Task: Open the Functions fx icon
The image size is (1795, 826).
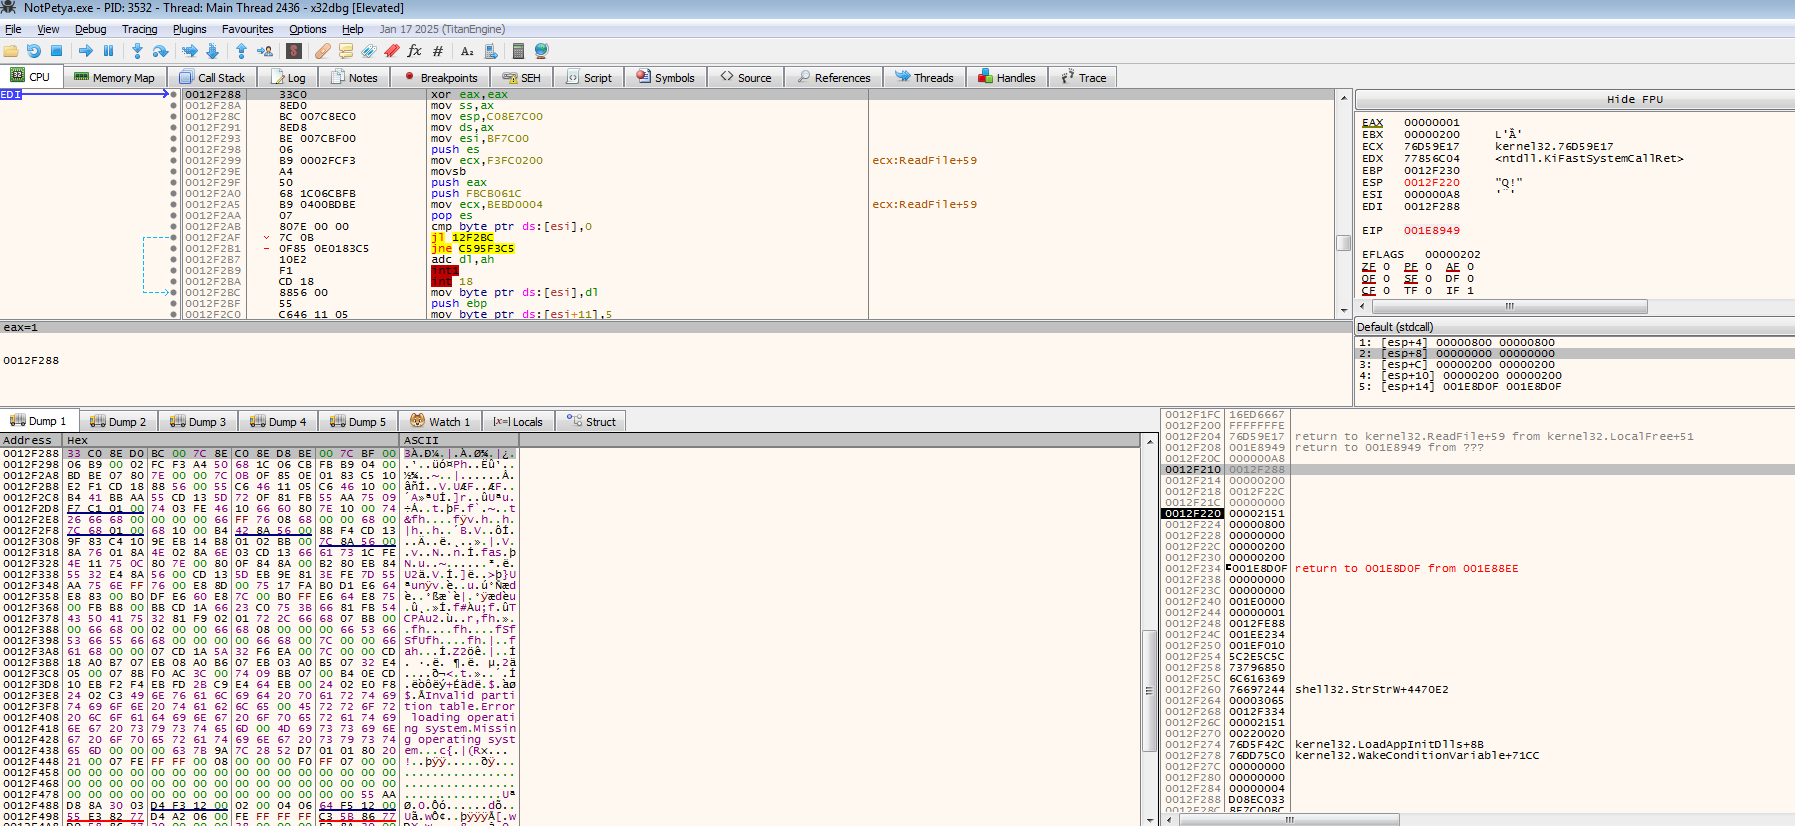Action: 414,51
